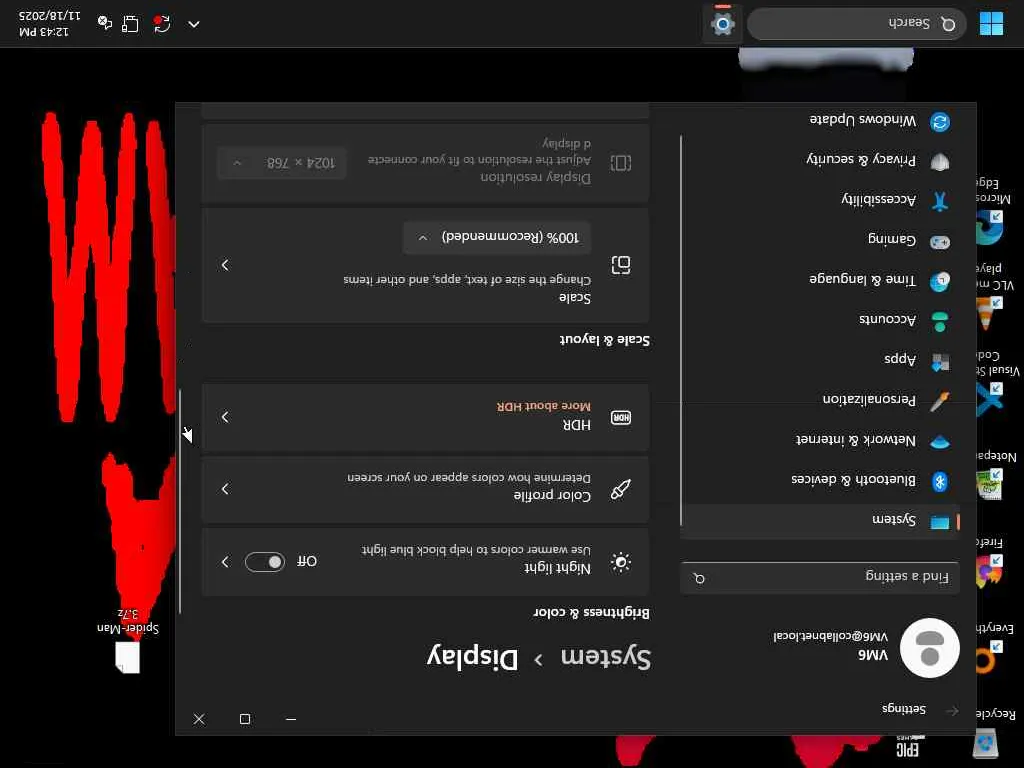Open Gaming controller icon in sidebar
The width and height of the screenshot is (1024, 768).
pyautogui.click(x=940, y=242)
